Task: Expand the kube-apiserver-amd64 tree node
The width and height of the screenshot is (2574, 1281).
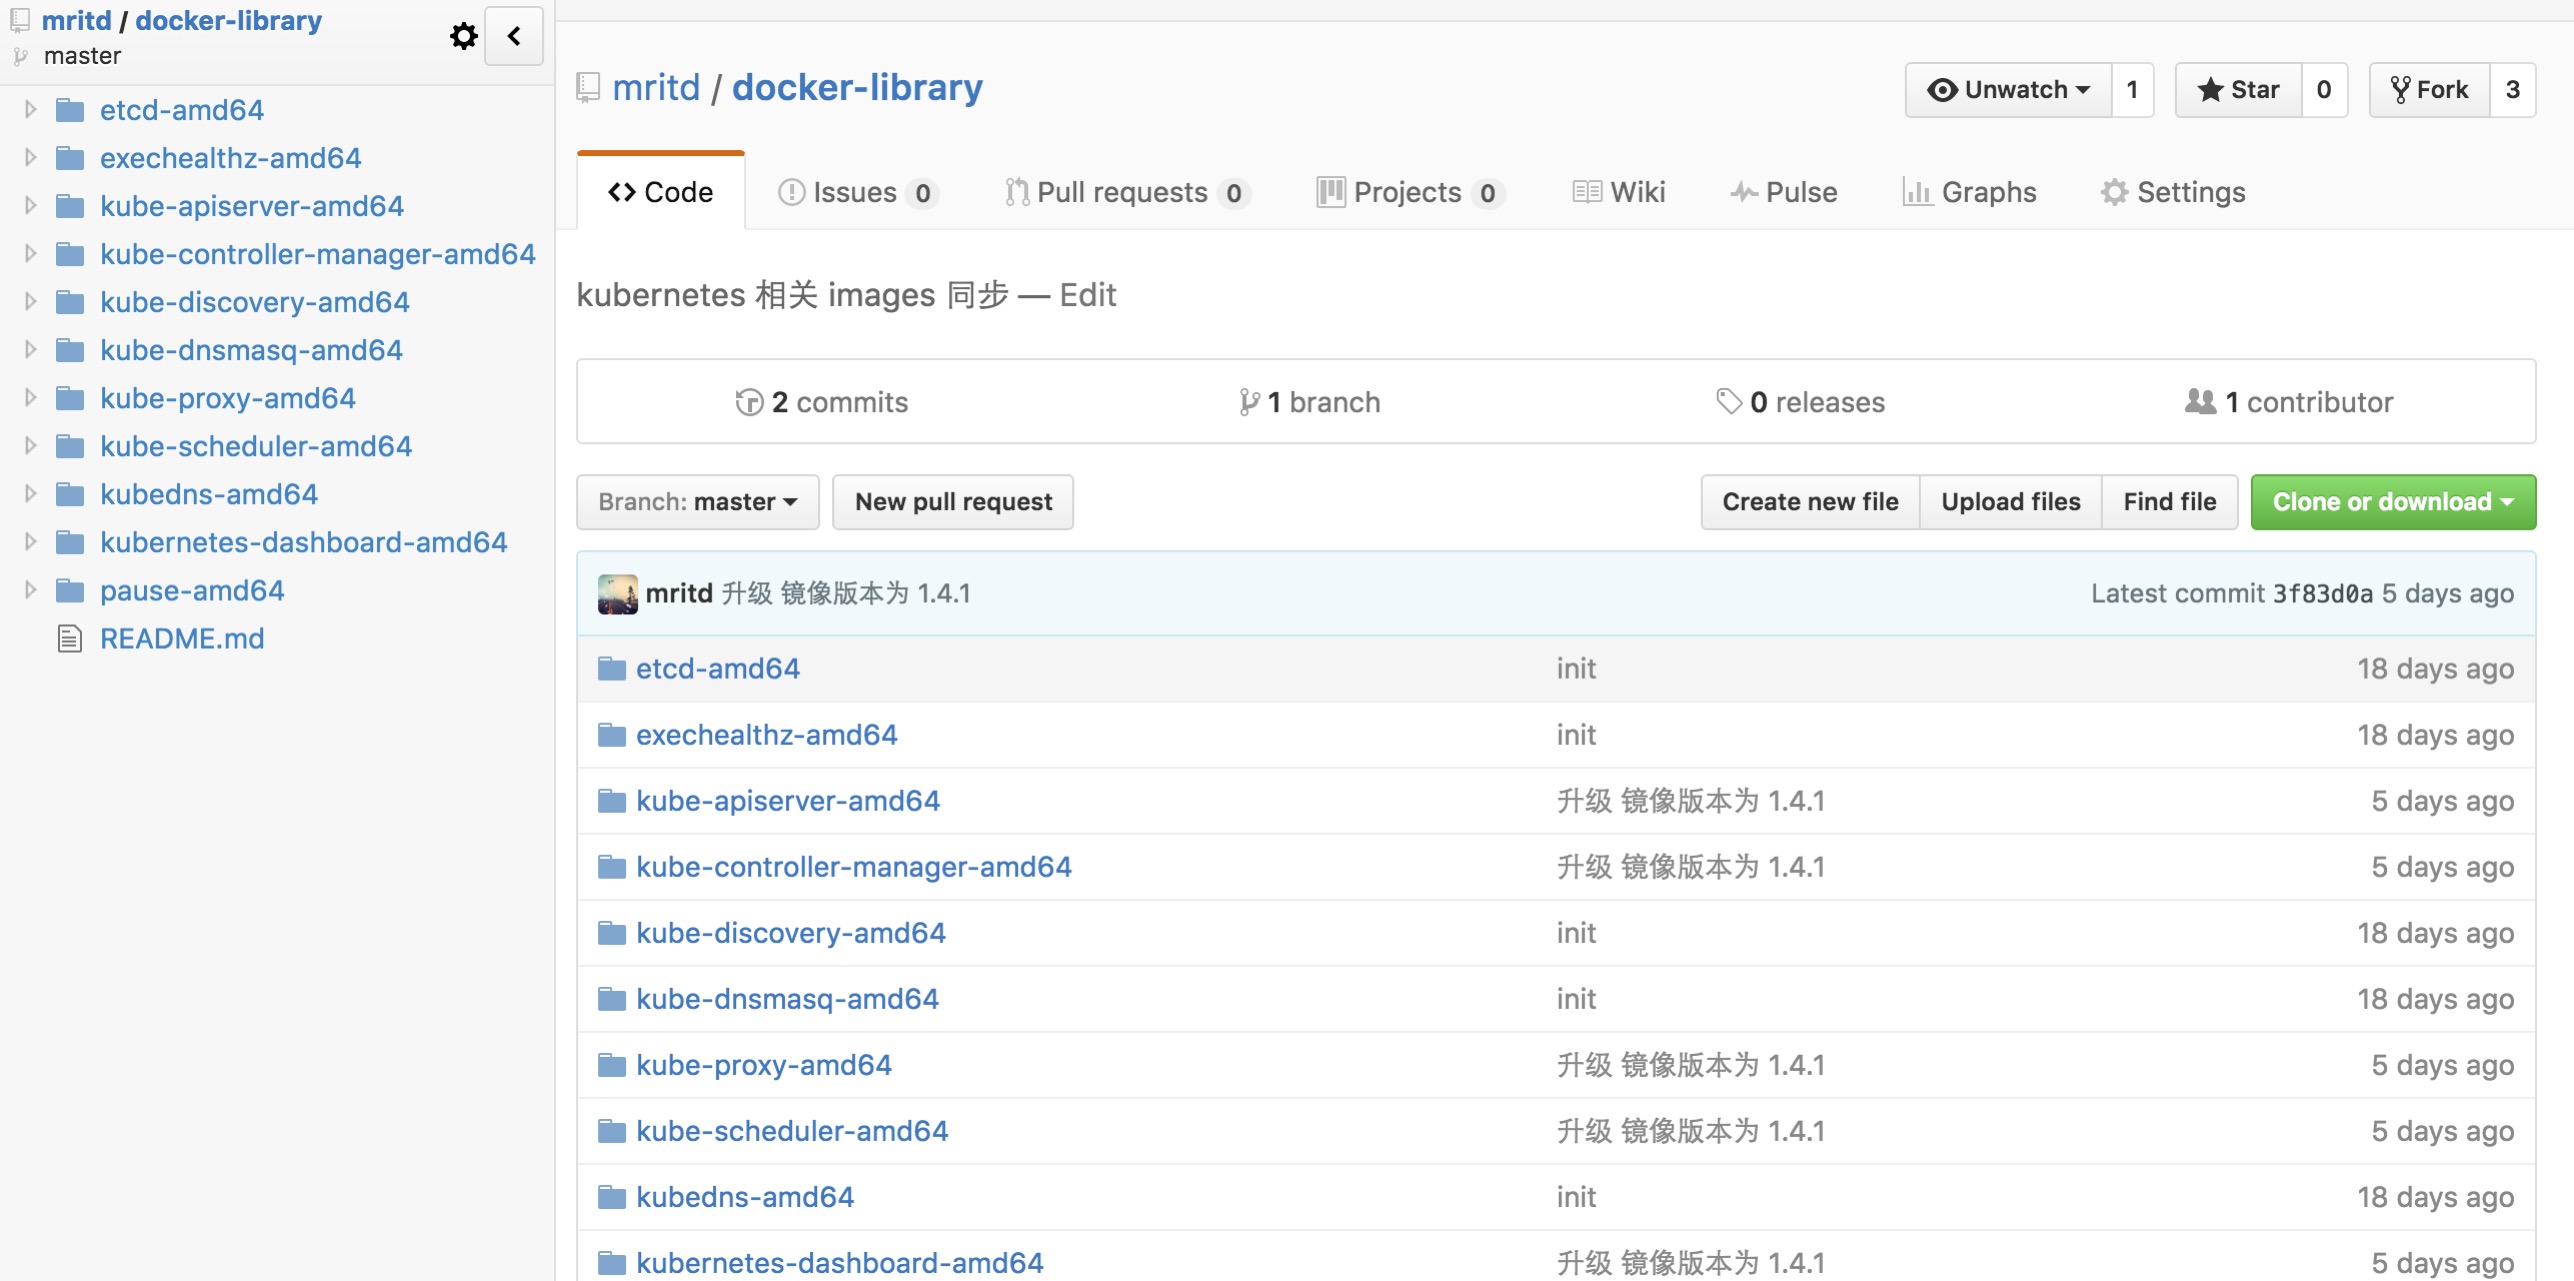Action: (30, 205)
